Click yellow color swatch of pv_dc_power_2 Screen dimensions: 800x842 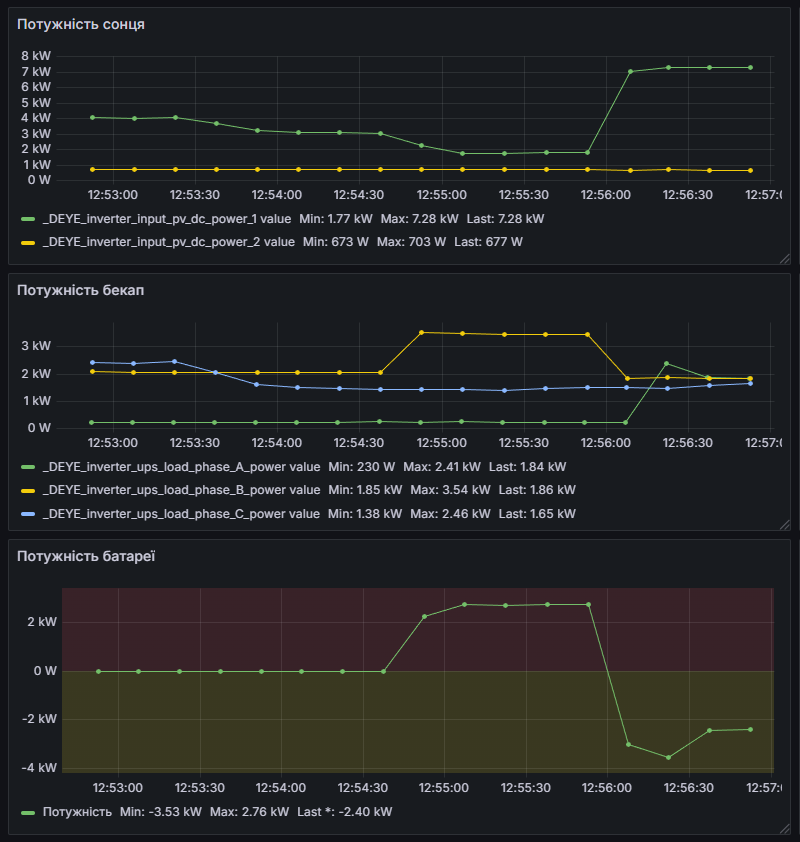coord(28,241)
